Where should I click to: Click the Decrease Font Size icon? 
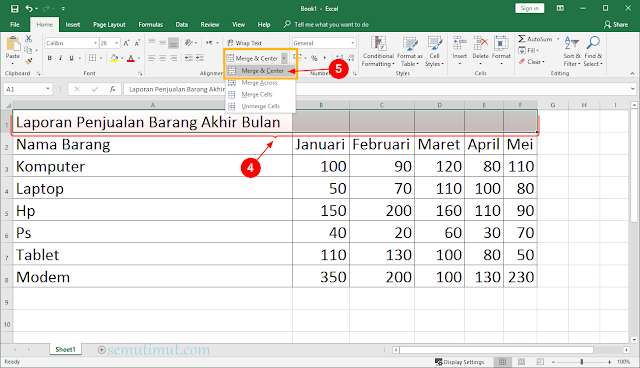[x=137, y=43]
